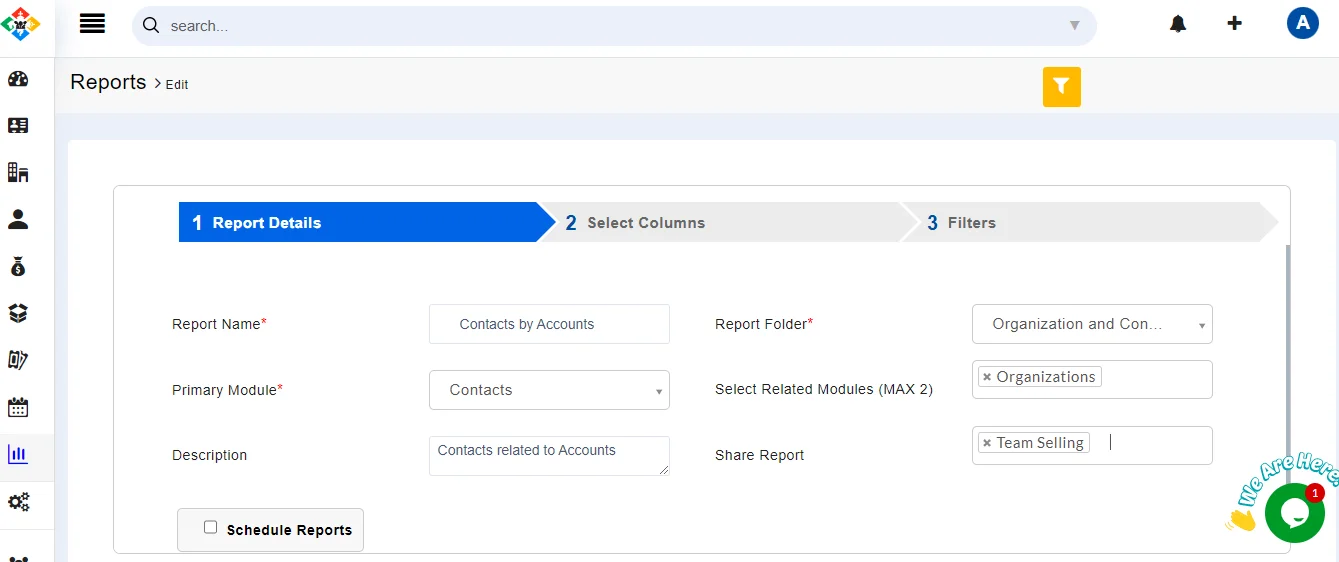
Task: Select the reports bar chart sidebar icon
Action: [x=18, y=454]
